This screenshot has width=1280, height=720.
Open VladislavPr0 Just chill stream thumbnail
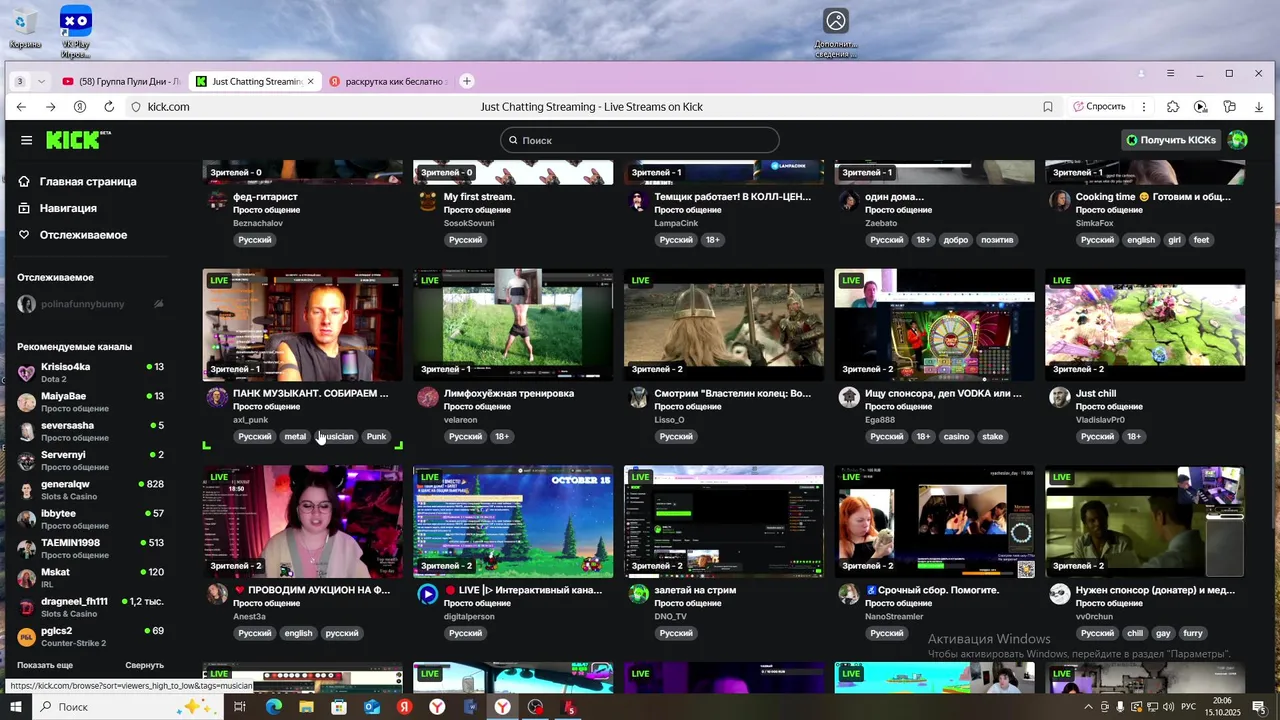pos(1145,325)
